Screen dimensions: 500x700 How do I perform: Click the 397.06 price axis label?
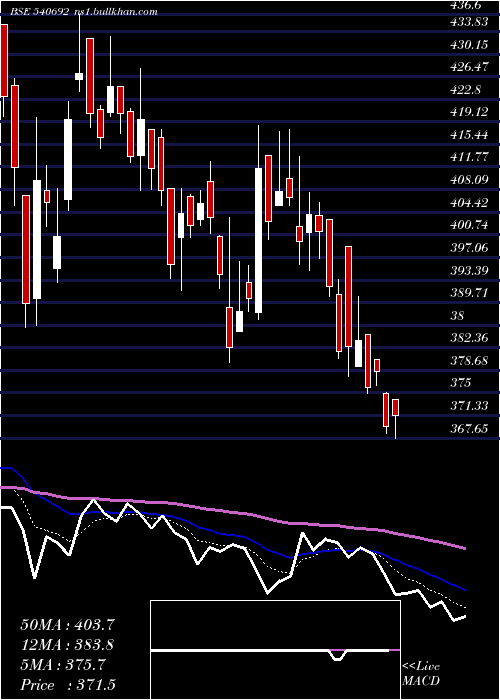tap(468, 248)
